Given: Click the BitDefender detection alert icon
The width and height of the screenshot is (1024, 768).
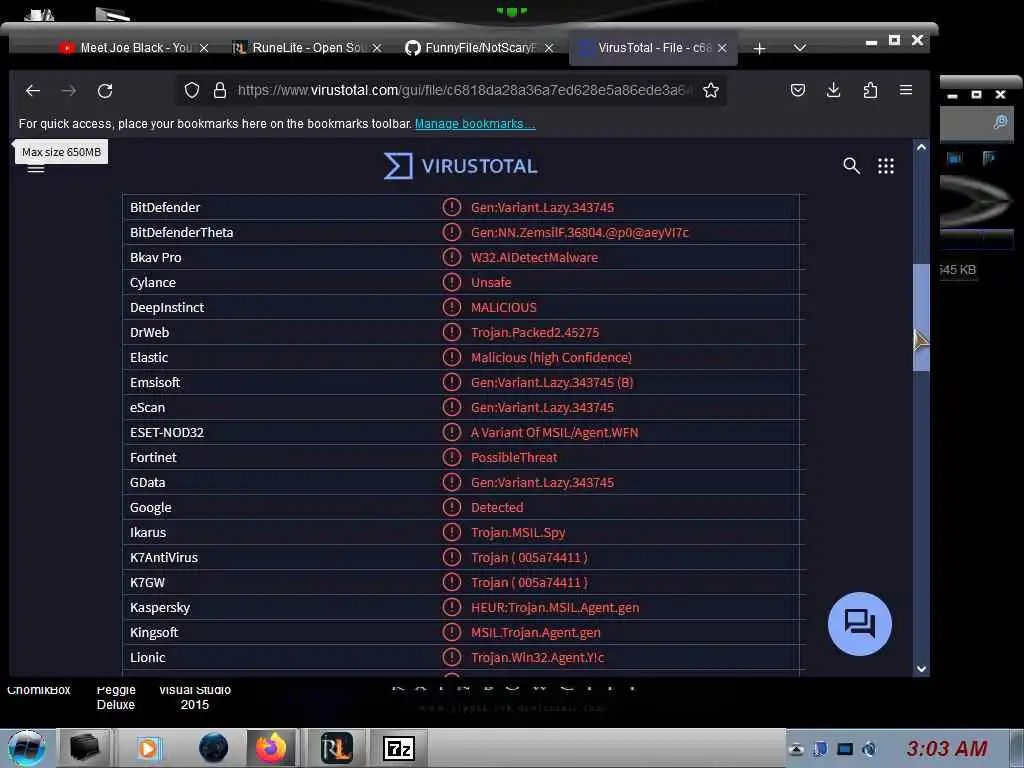Looking at the screenshot, I should pyautogui.click(x=451, y=207).
